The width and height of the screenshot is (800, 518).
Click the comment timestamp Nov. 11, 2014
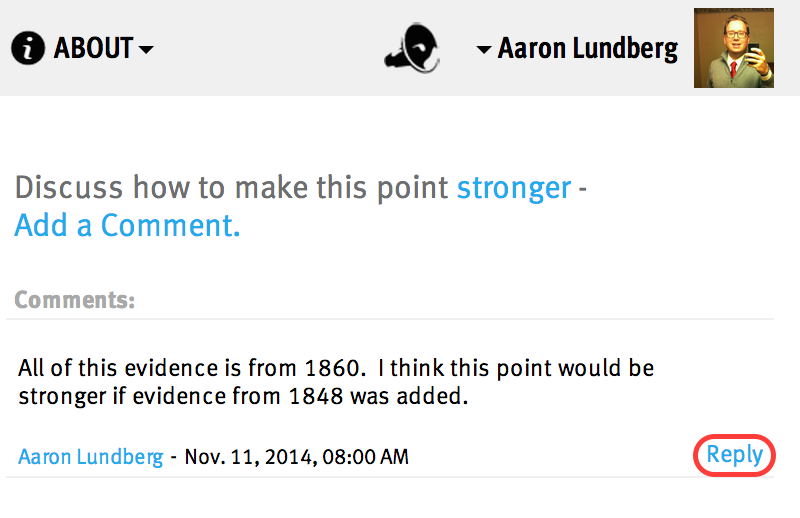point(296,456)
